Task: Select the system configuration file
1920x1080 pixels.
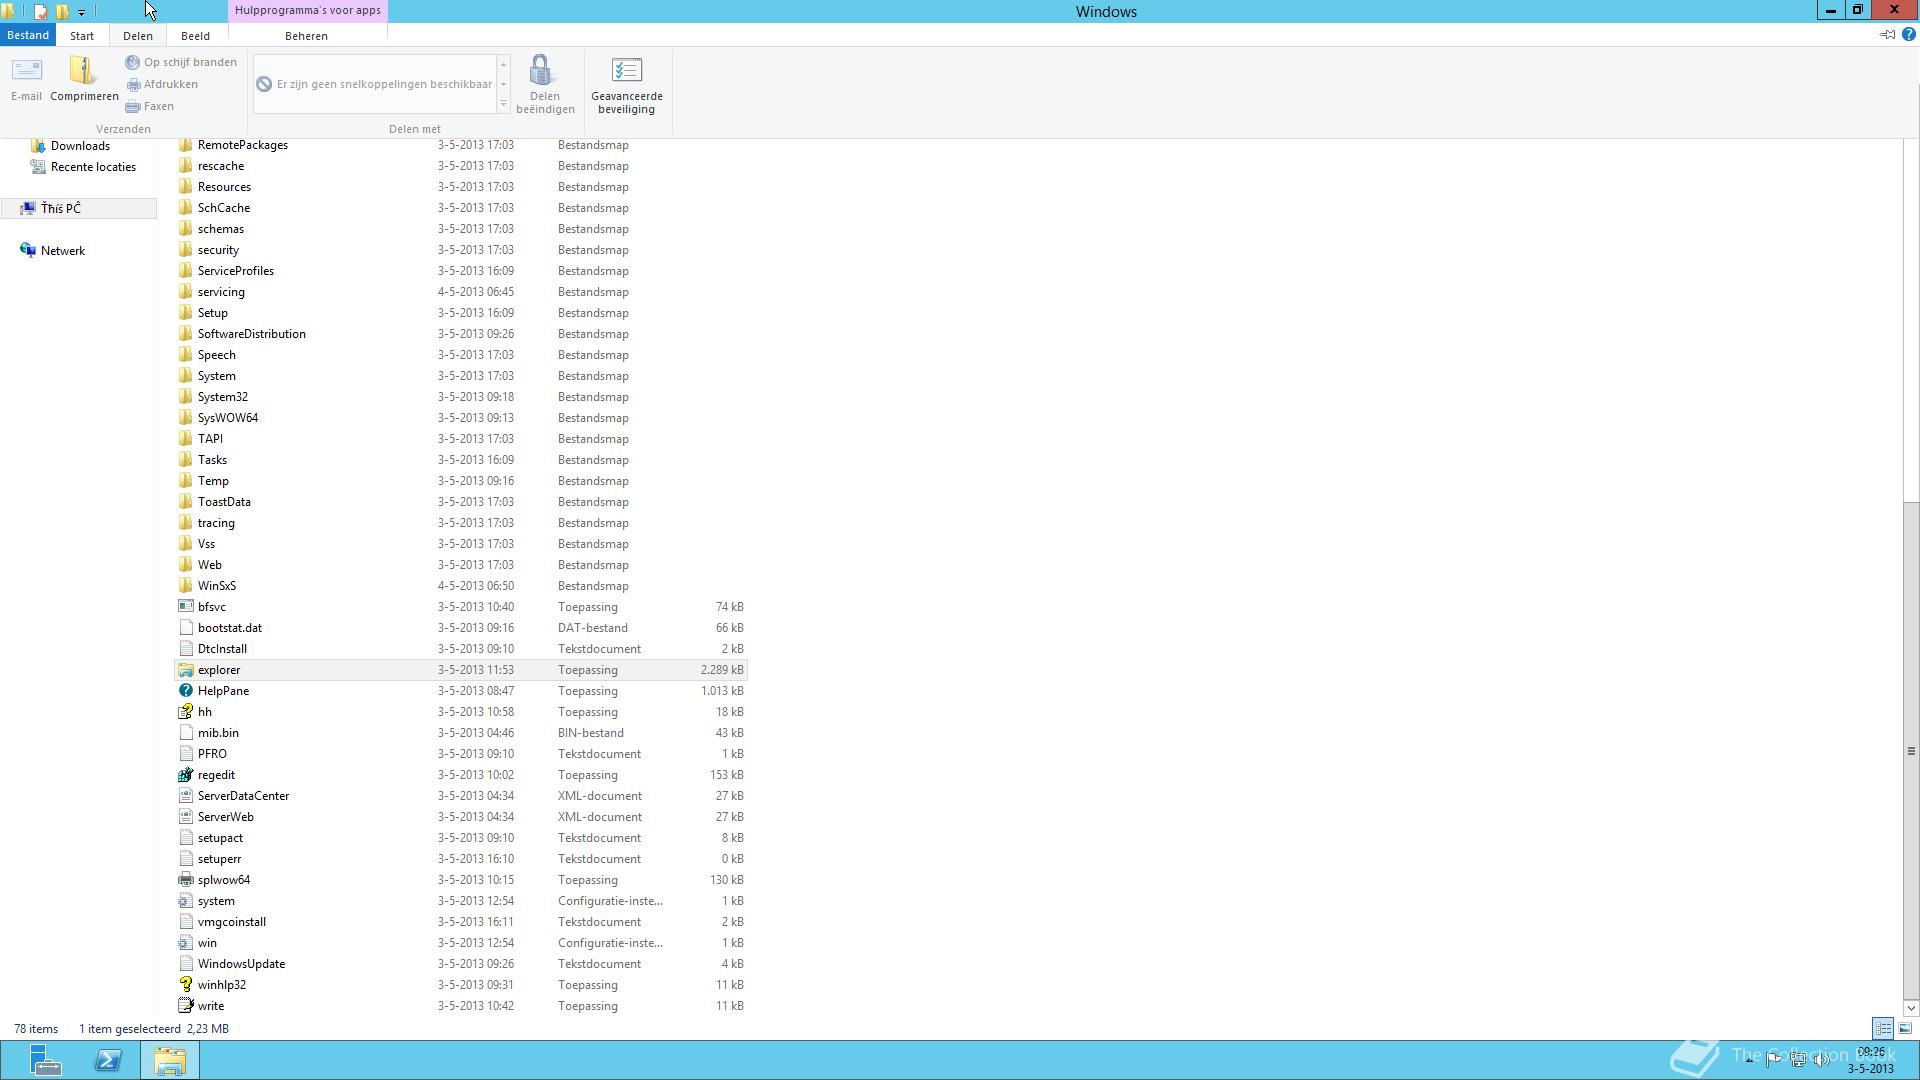Action: [x=461, y=901]
